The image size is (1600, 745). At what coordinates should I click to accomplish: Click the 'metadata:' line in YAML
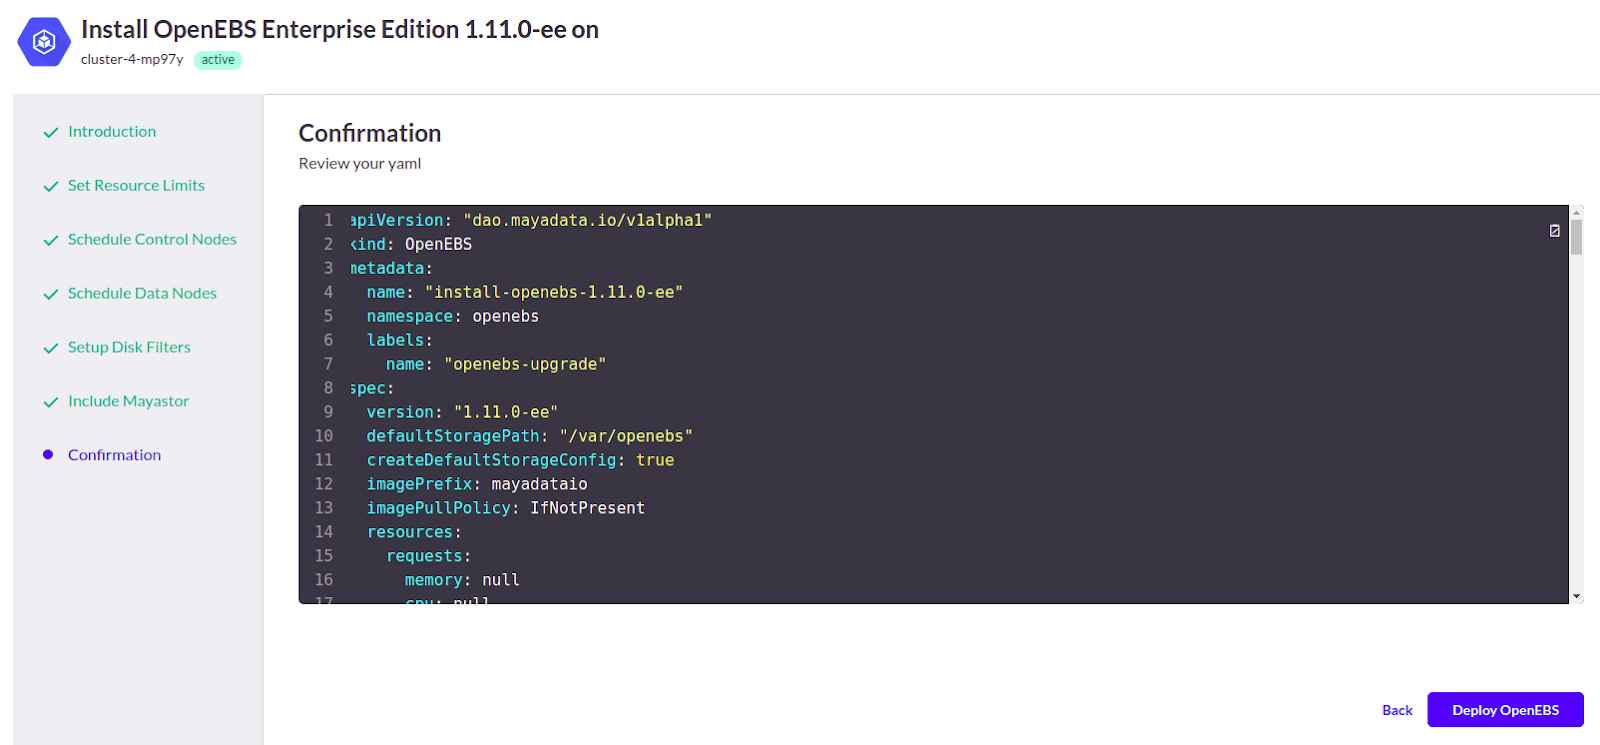[x=391, y=268]
